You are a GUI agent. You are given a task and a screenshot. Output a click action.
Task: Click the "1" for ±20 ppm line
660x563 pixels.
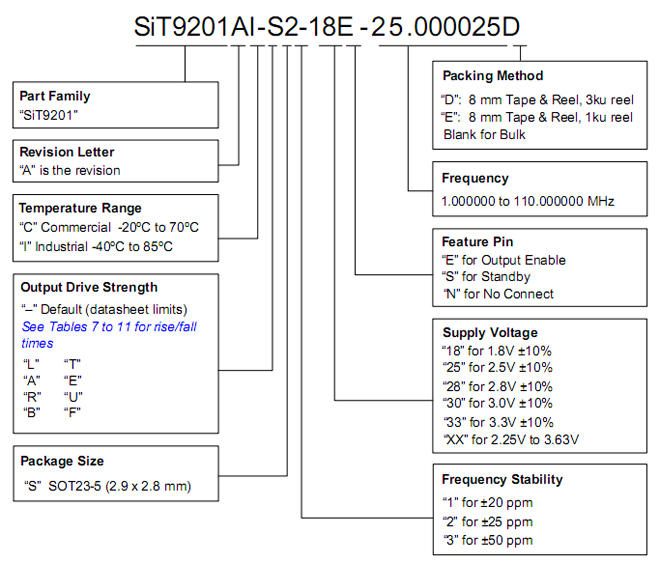pos(487,502)
